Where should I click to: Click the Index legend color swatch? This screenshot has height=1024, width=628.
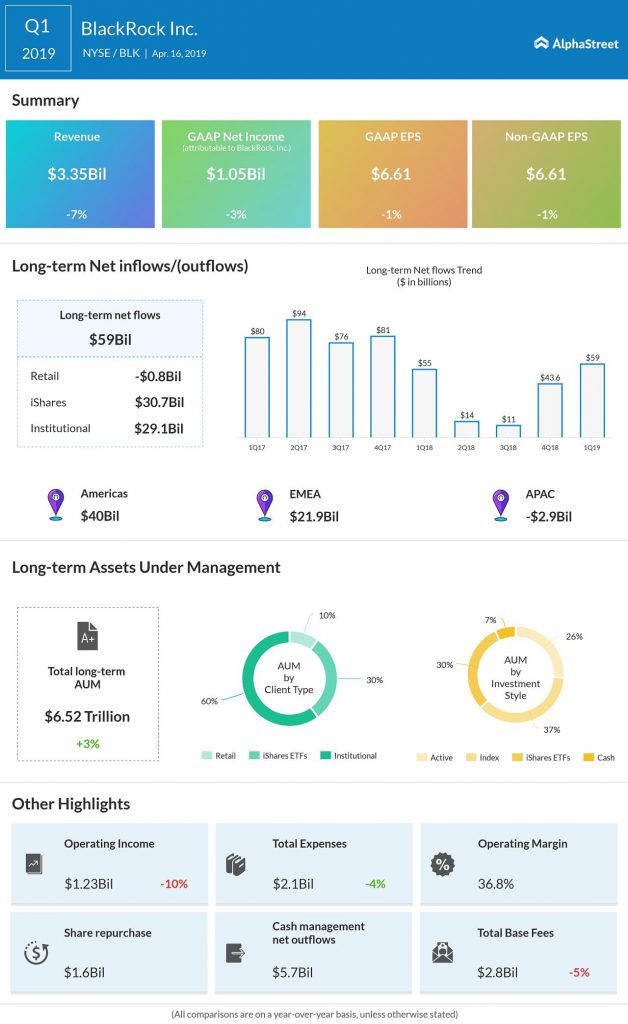tap(471, 758)
